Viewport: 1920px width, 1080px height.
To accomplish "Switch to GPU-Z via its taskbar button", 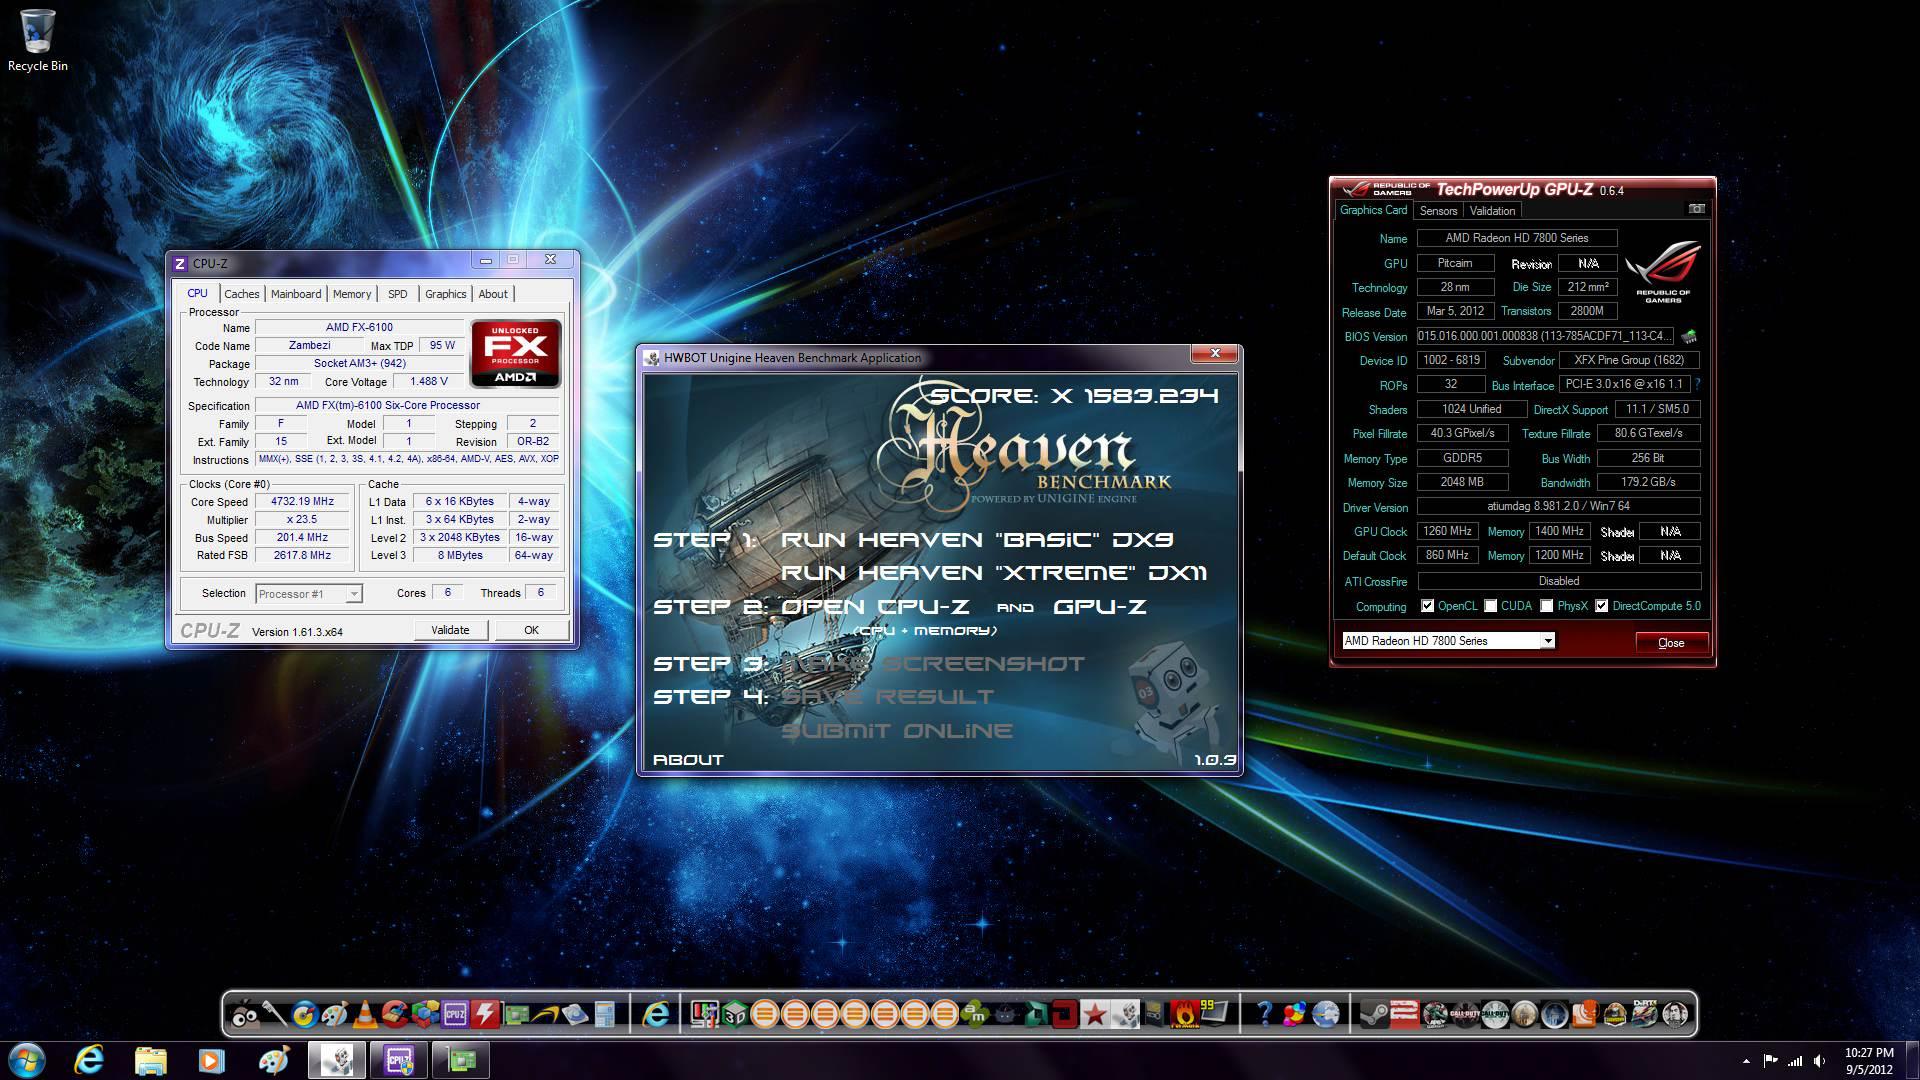I will tap(461, 1060).
